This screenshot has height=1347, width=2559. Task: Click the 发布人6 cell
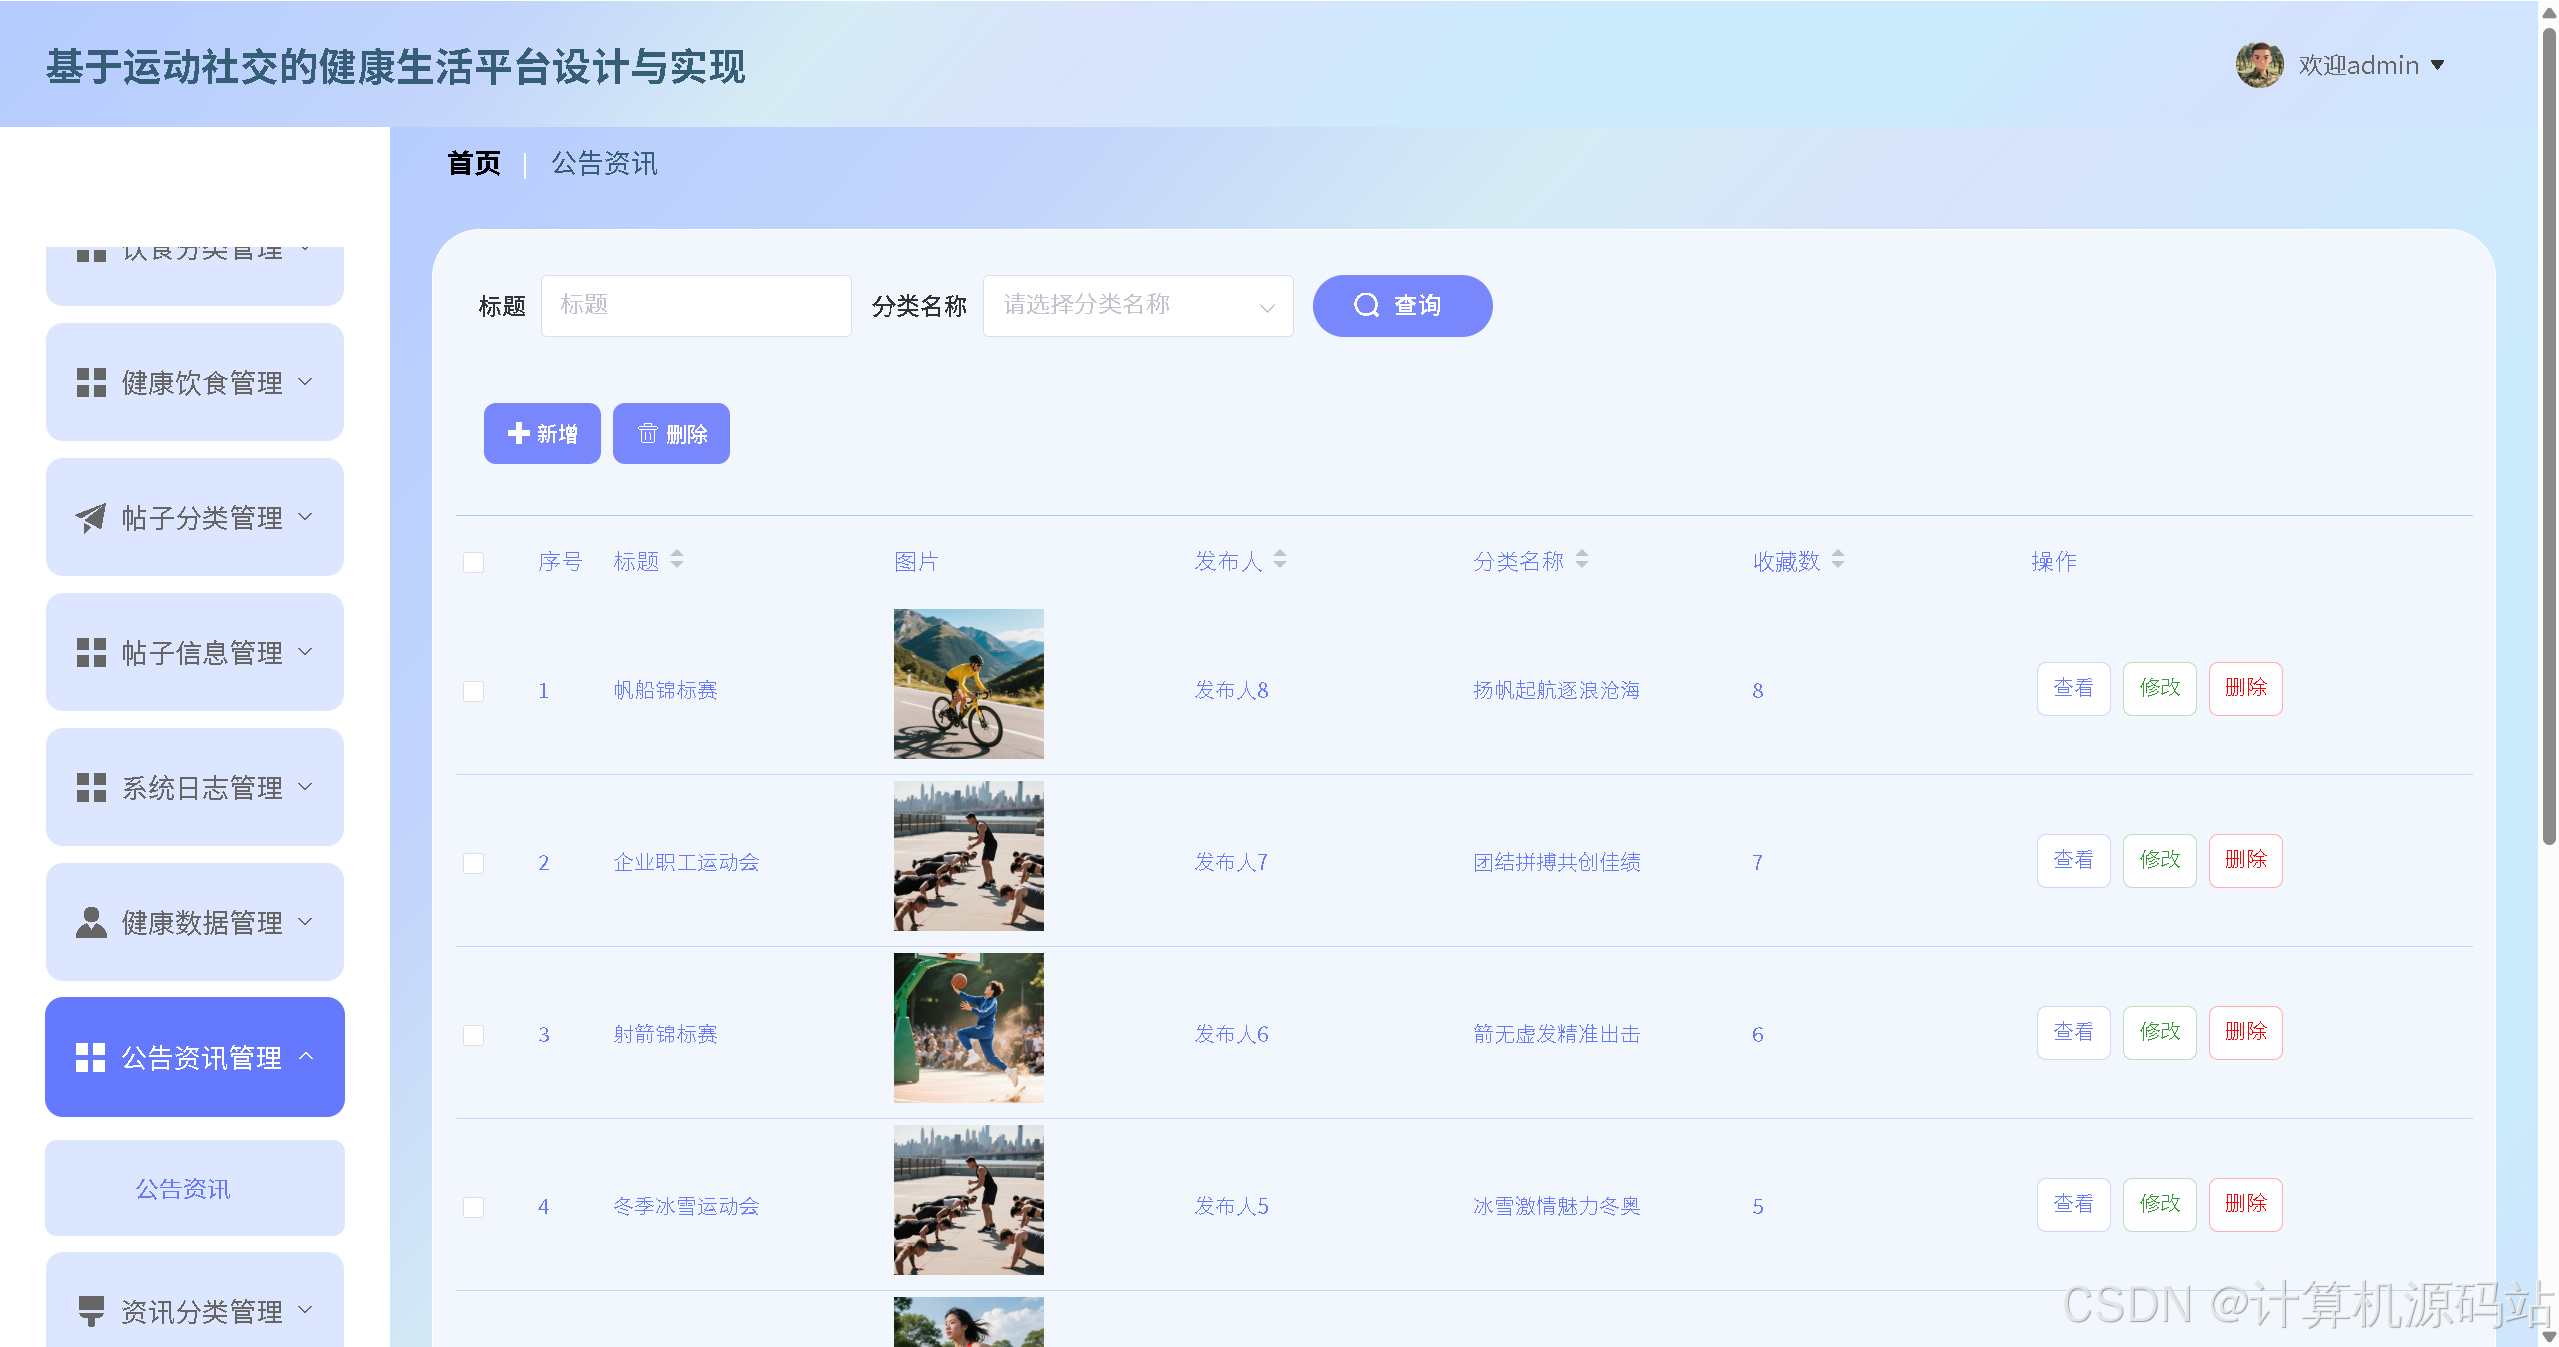1231,1034
